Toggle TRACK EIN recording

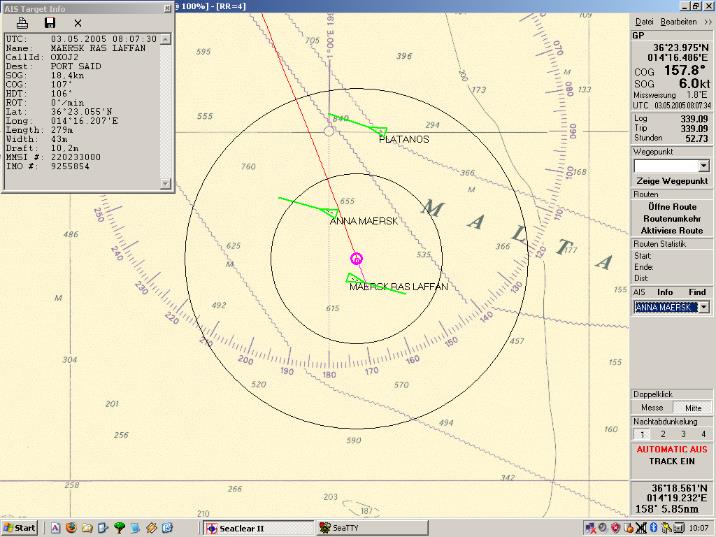pyautogui.click(x=672, y=461)
